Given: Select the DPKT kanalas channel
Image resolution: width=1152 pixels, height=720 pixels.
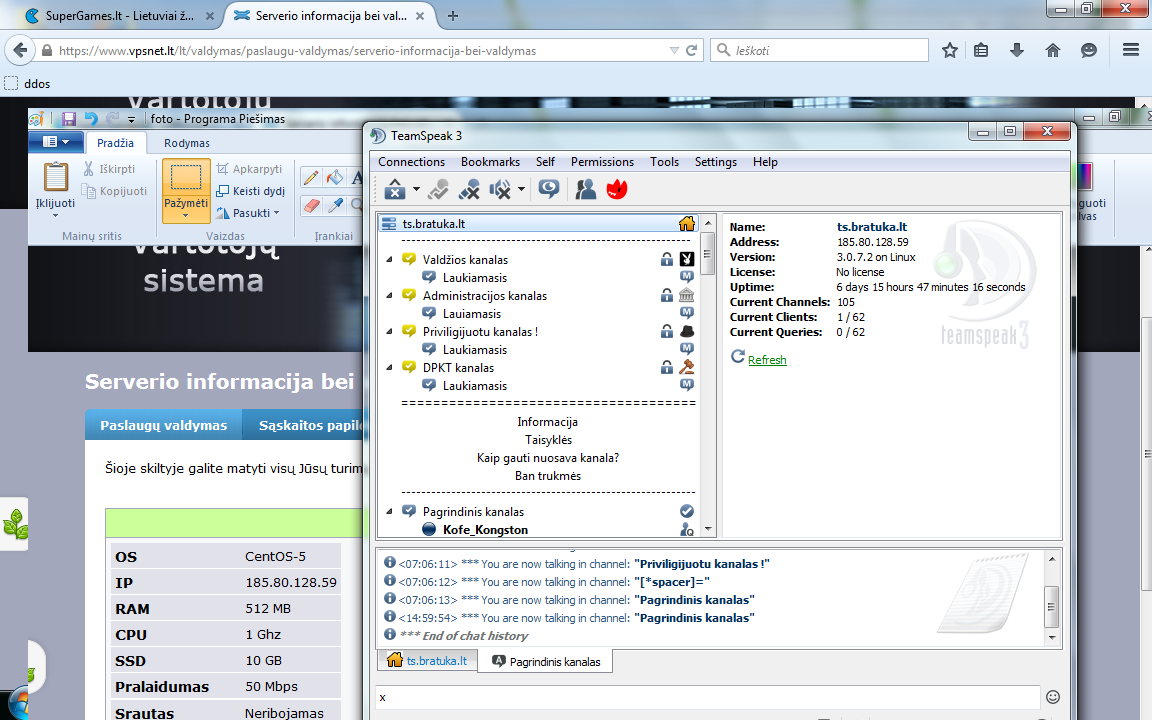Looking at the screenshot, I should click(458, 367).
